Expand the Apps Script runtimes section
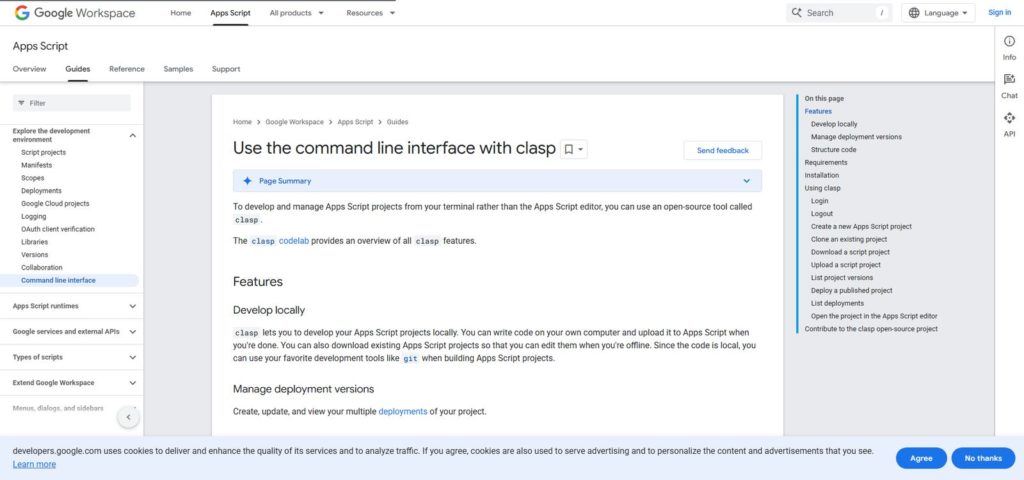 pyautogui.click(x=133, y=306)
